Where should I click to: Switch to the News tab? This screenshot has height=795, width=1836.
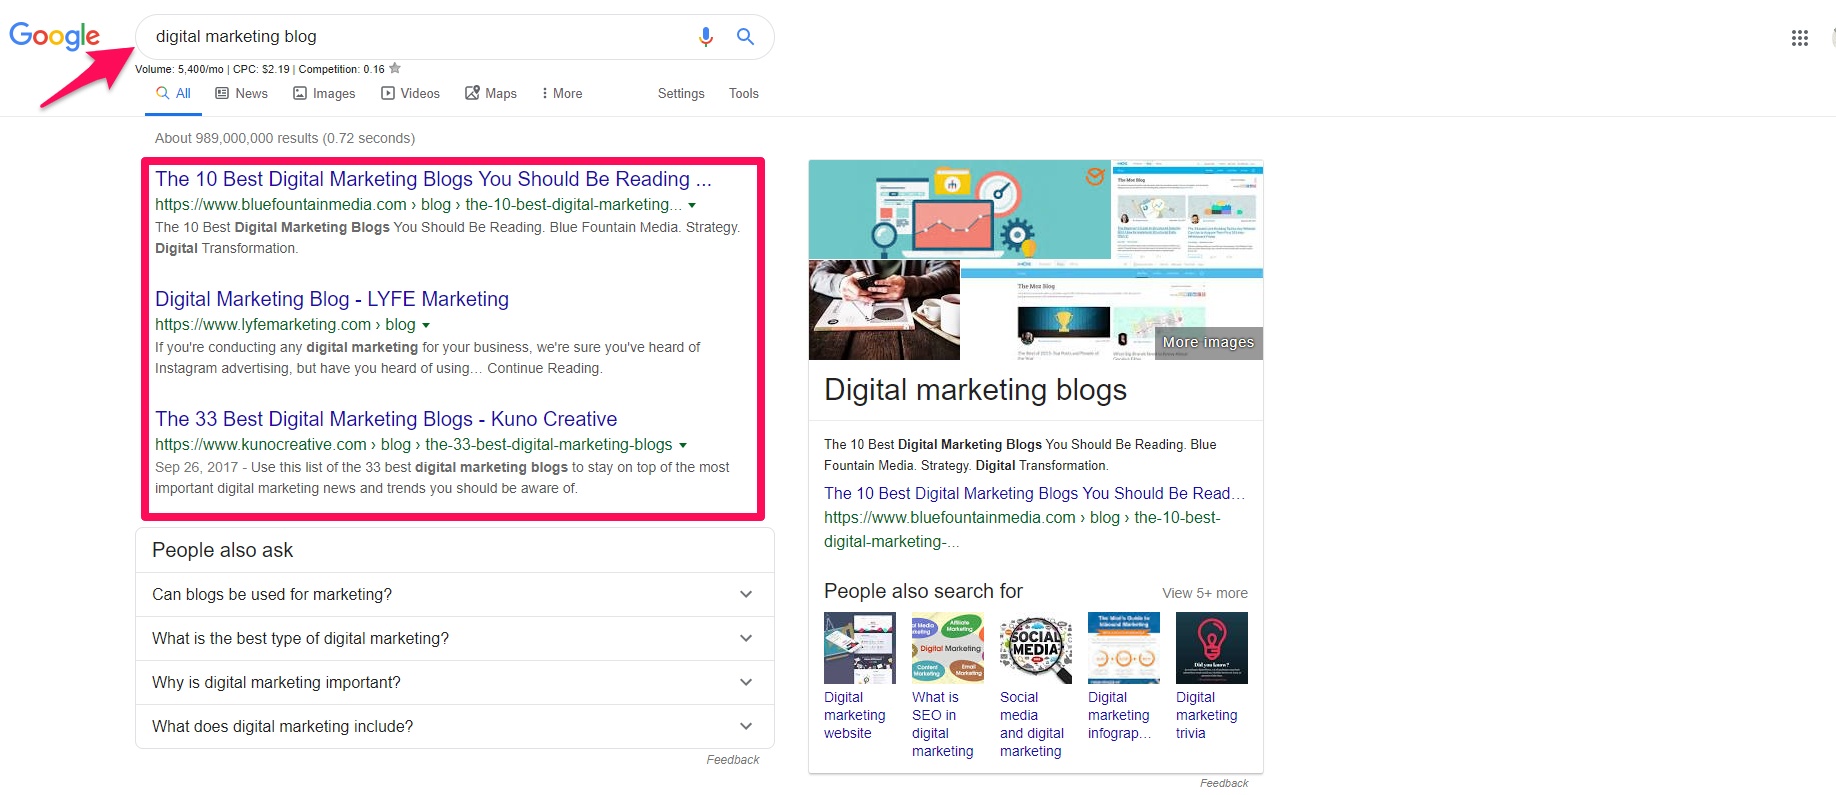point(242,93)
